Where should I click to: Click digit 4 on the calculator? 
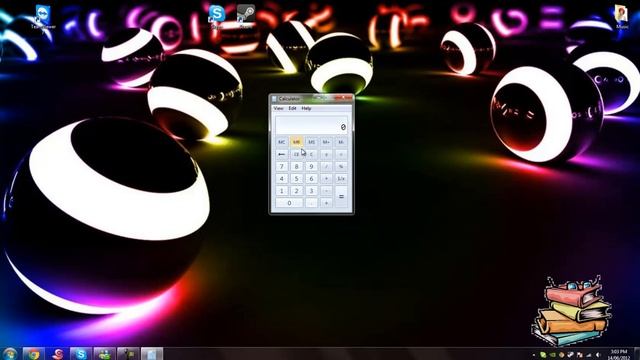[x=282, y=179]
